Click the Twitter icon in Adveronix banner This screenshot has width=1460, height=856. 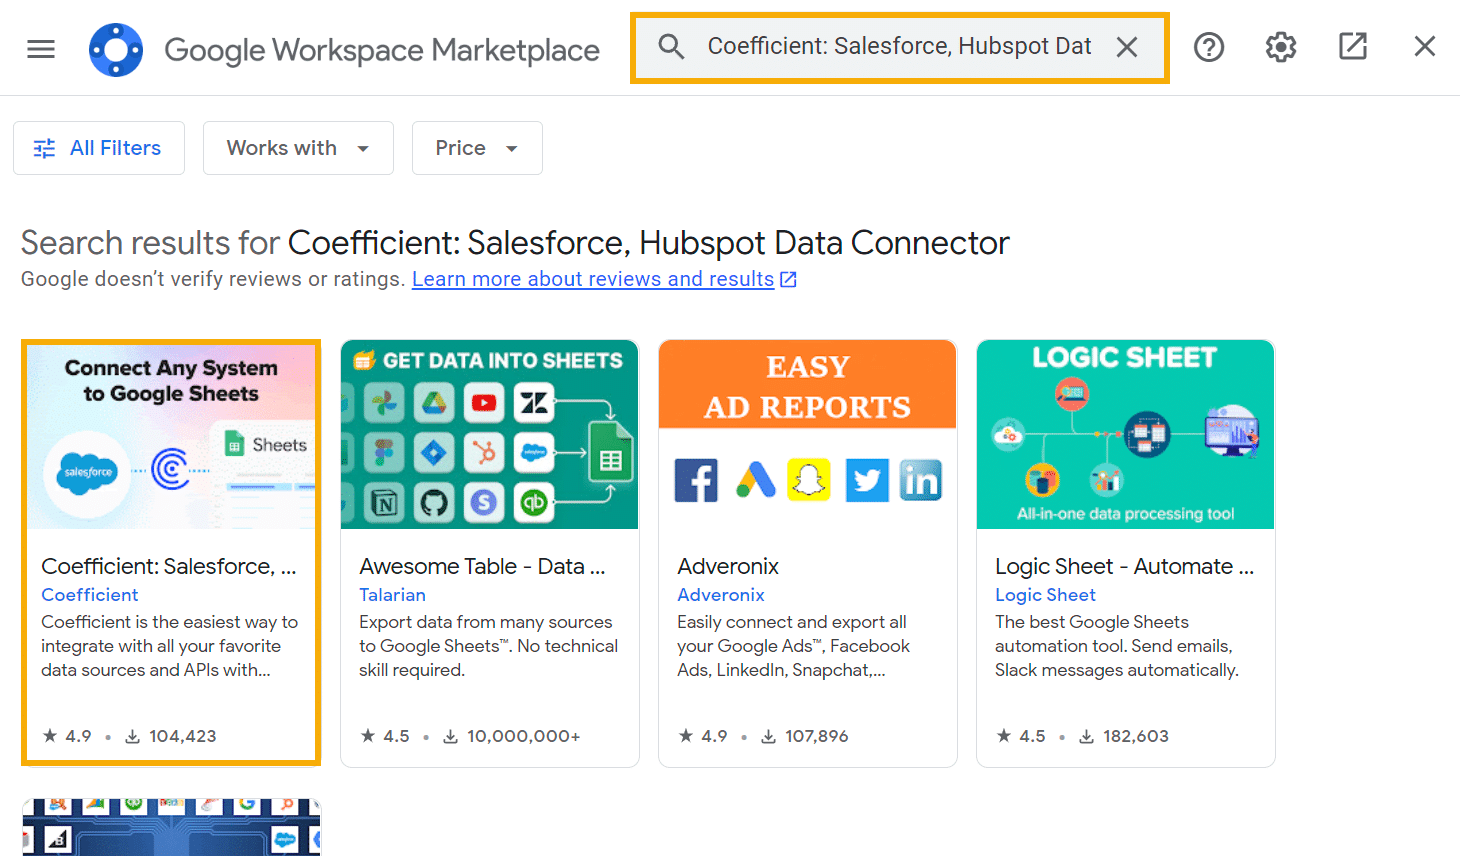coord(867,481)
